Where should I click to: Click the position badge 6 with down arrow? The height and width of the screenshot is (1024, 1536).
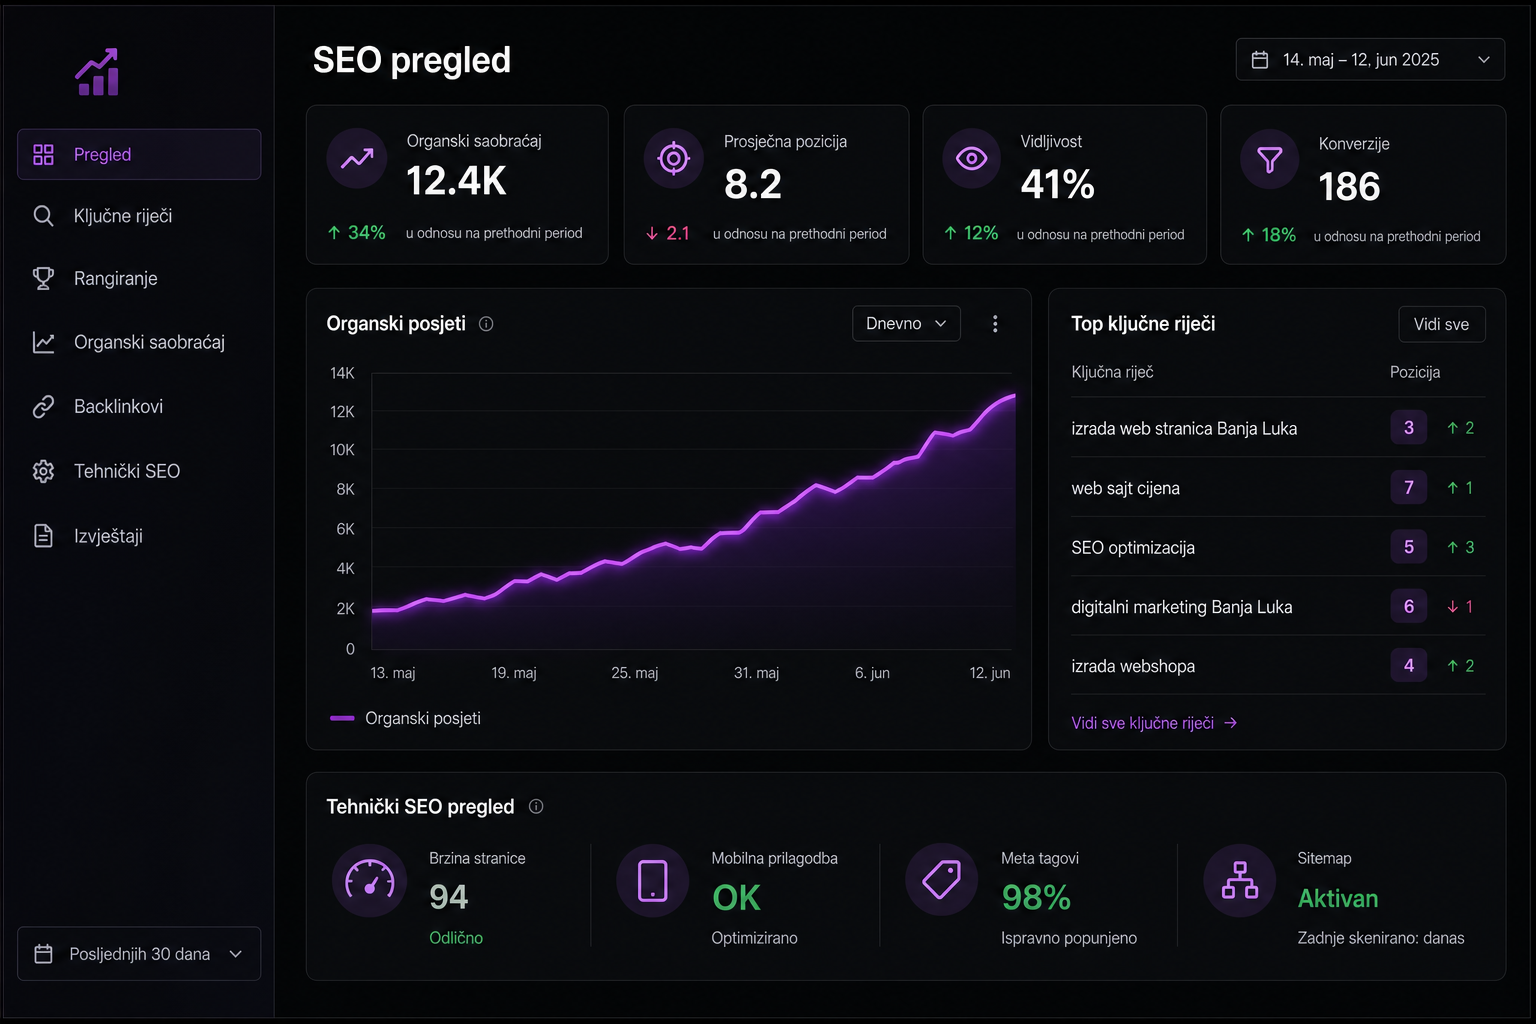(1409, 607)
